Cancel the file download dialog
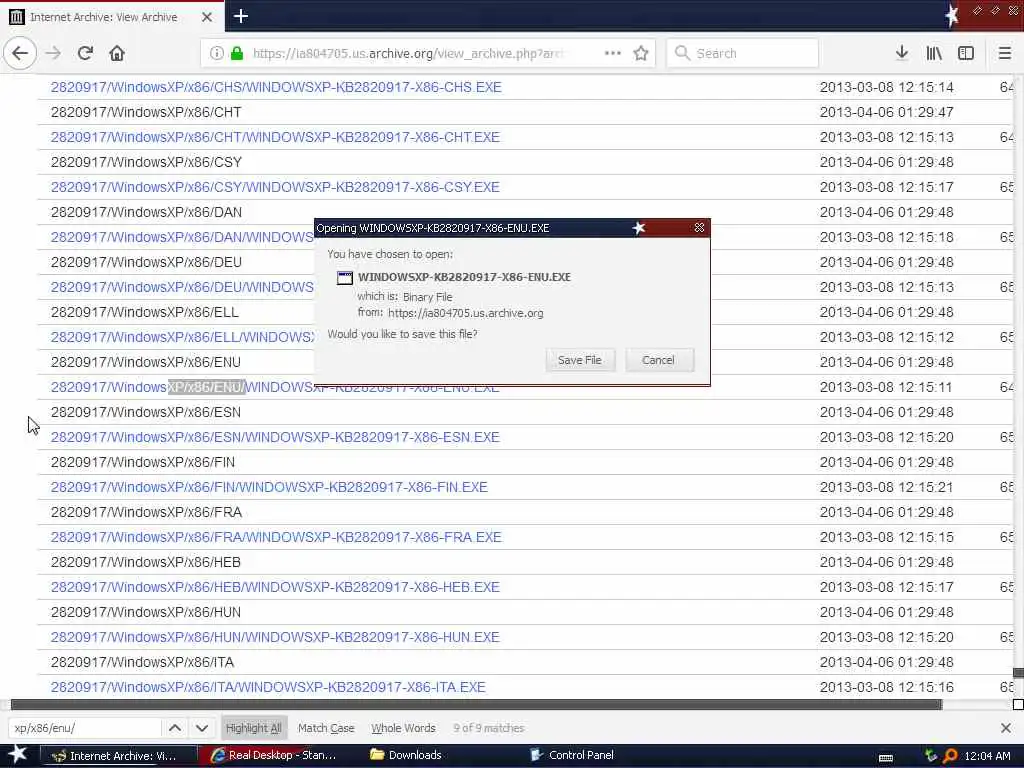 pos(658,360)
